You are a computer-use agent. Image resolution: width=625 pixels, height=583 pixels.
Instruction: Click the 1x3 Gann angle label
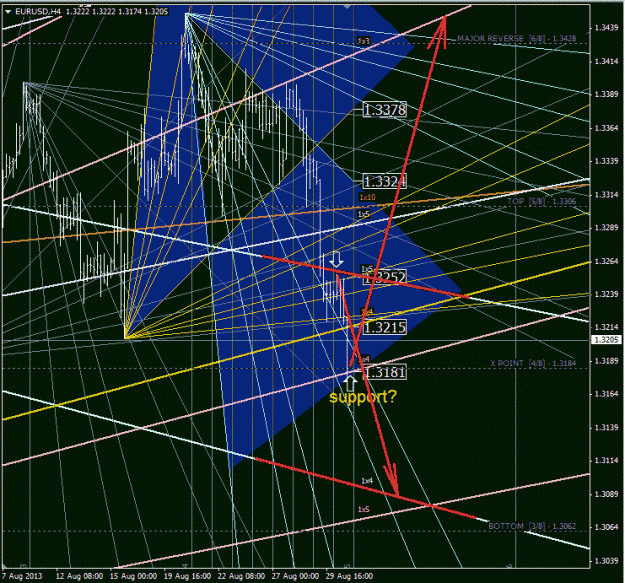point(364,41)
